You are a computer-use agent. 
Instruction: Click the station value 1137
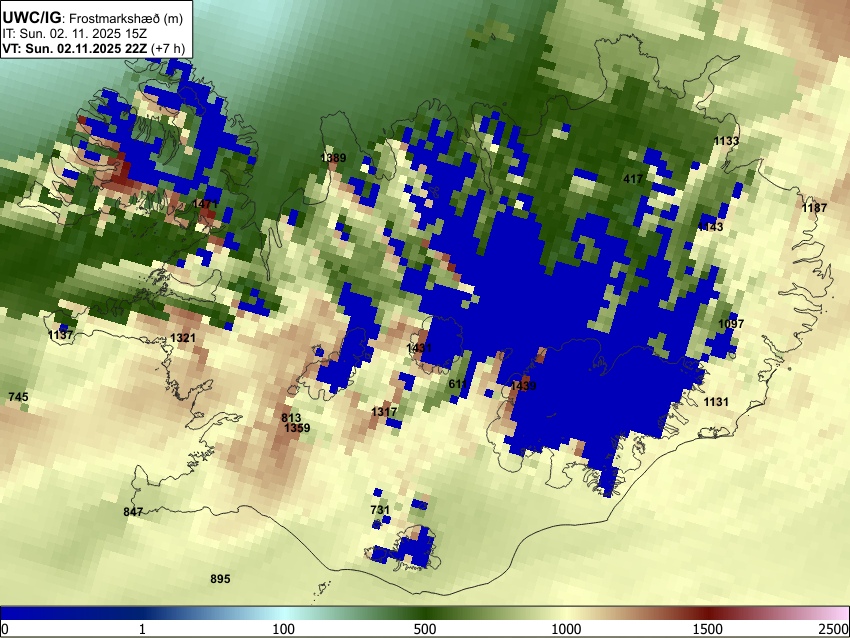[60, 335]
